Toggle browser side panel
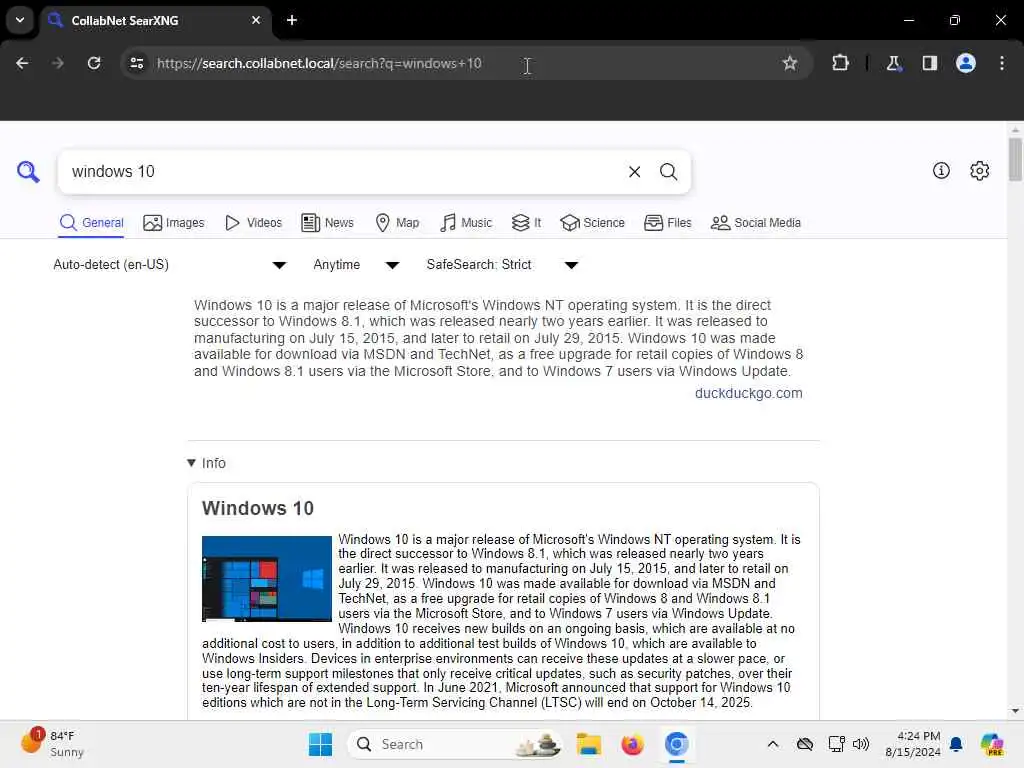Image resolution: width=1024 pixels, height=768 pixels. coord(929,63)
